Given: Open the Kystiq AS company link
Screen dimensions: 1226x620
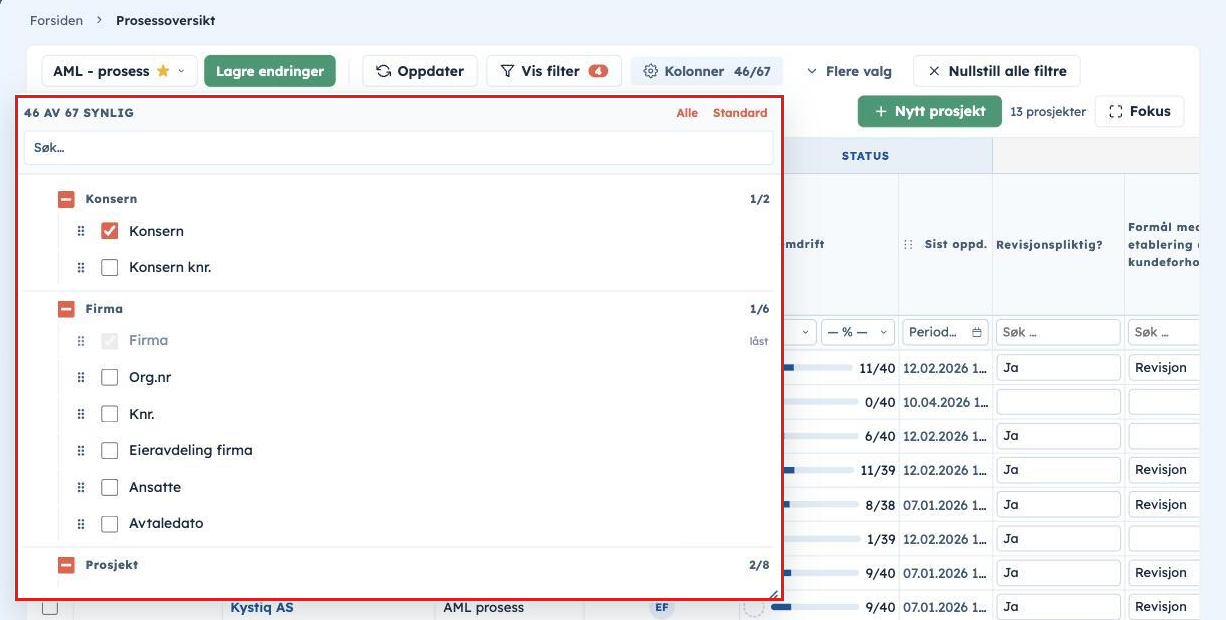Looking at the screenshot, I should point(262,607).
